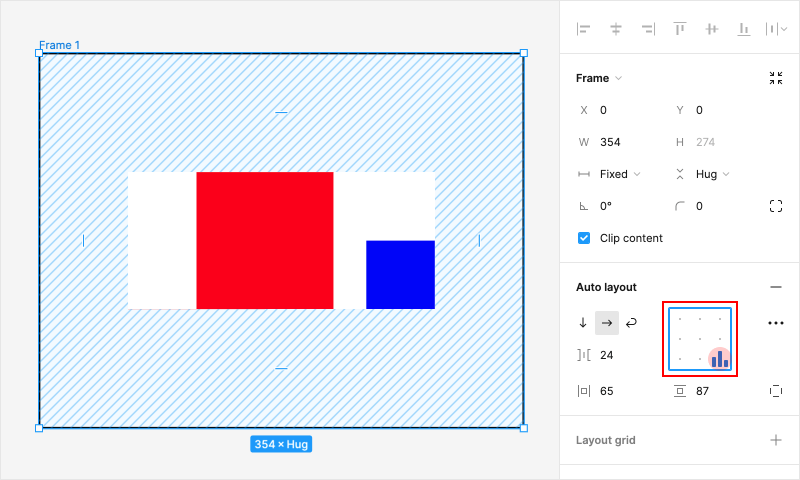Toggle the Clip content checkbox
This screenshot has width=800, height=480.
pos(584,238)
